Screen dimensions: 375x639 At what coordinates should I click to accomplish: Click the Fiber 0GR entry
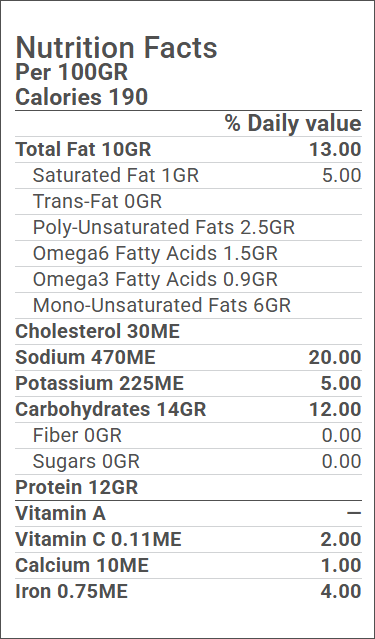(x=77, y=436)
